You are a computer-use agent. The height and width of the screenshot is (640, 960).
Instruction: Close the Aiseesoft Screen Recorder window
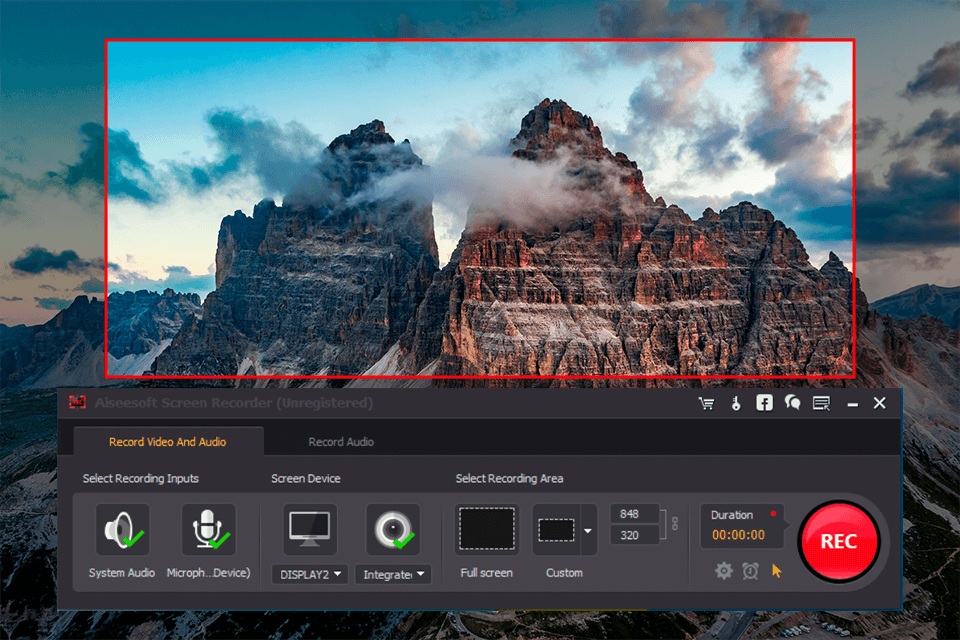(x=879, y=403)
